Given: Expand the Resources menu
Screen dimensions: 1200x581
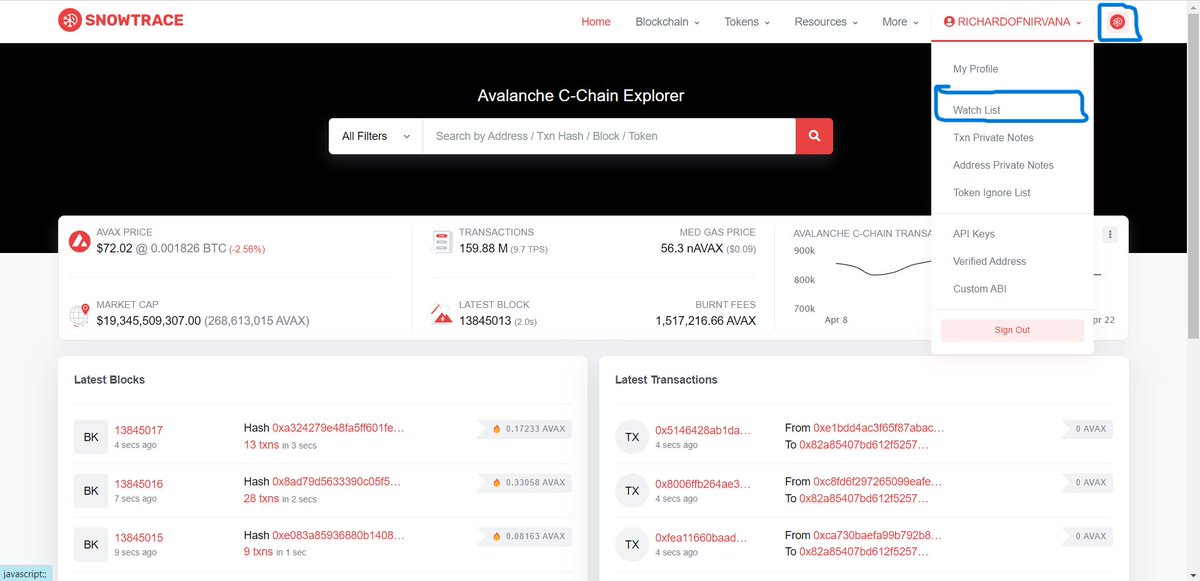Looking at the screenshot, I should (x=826, y=22).
